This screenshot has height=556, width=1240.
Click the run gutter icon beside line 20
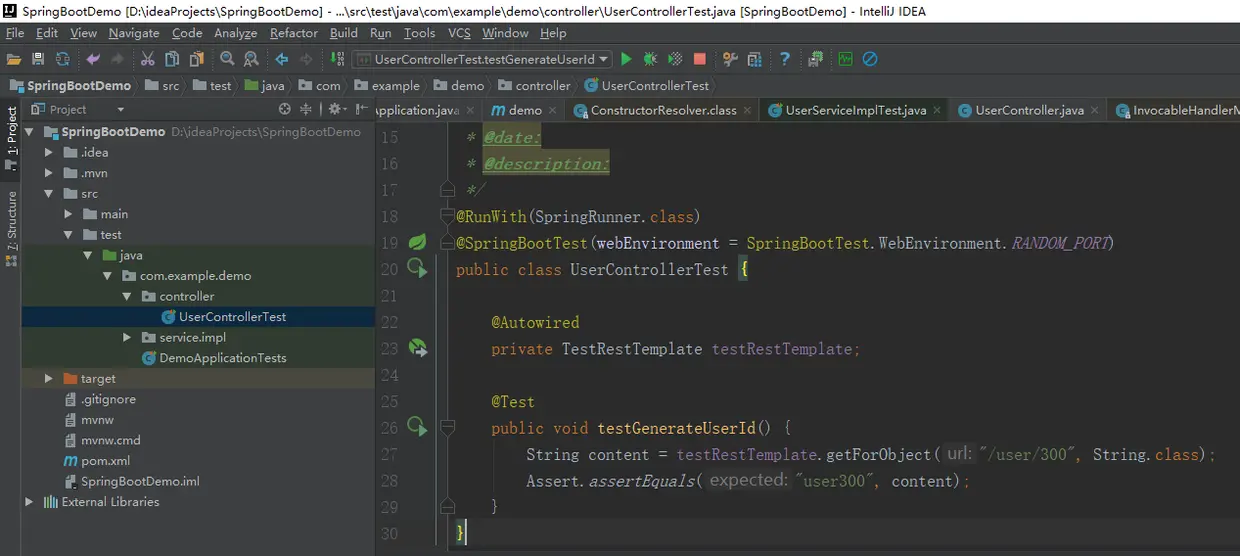(417, 269)
